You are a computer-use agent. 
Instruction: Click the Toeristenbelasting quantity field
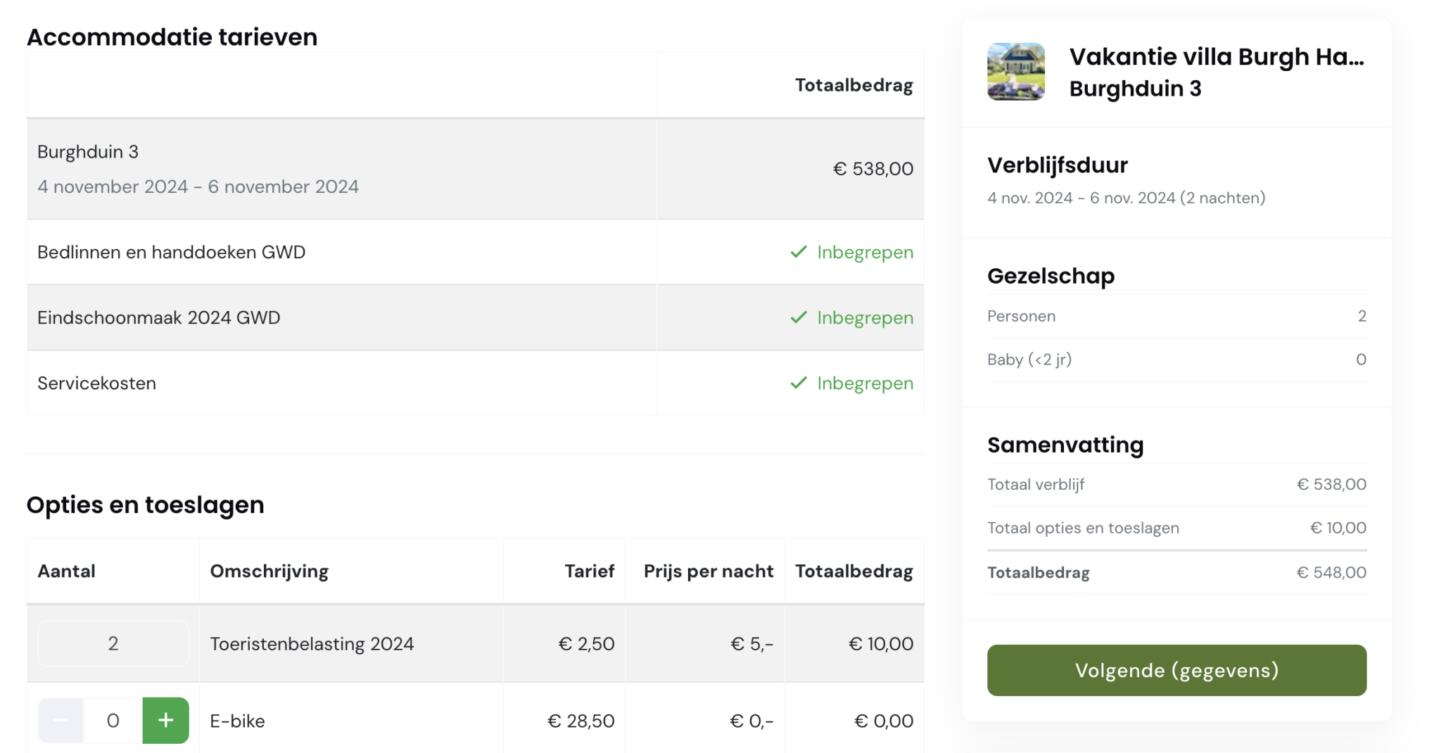(113, 644)
